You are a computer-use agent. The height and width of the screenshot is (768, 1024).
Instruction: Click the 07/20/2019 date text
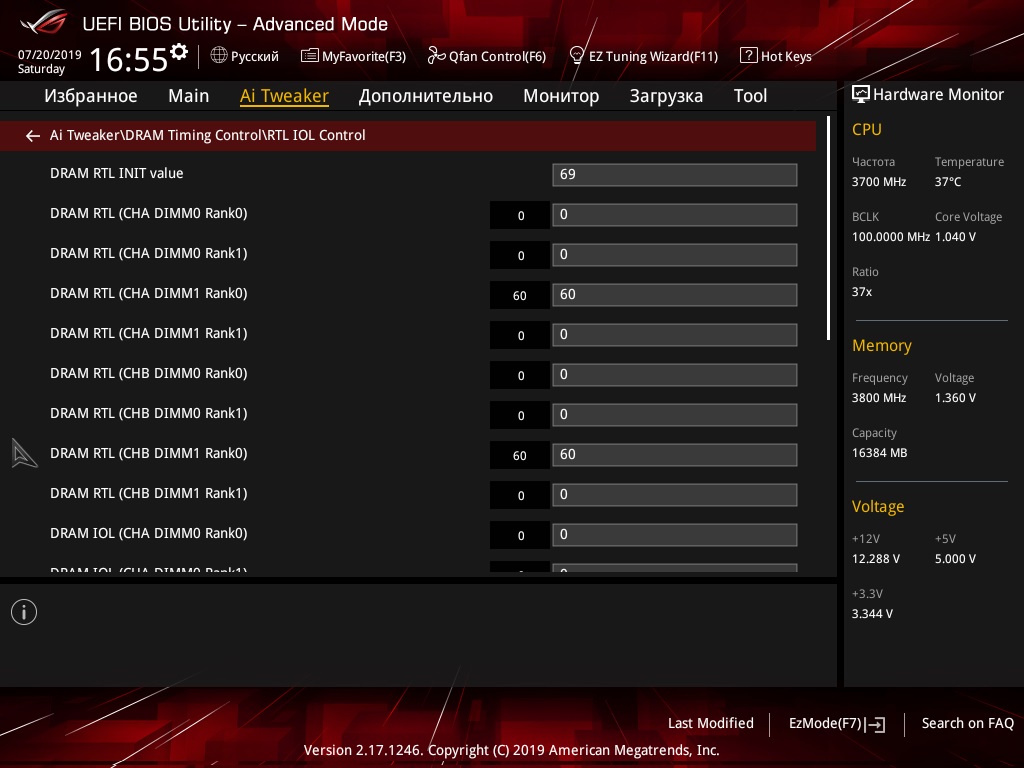tap(50, 55)
